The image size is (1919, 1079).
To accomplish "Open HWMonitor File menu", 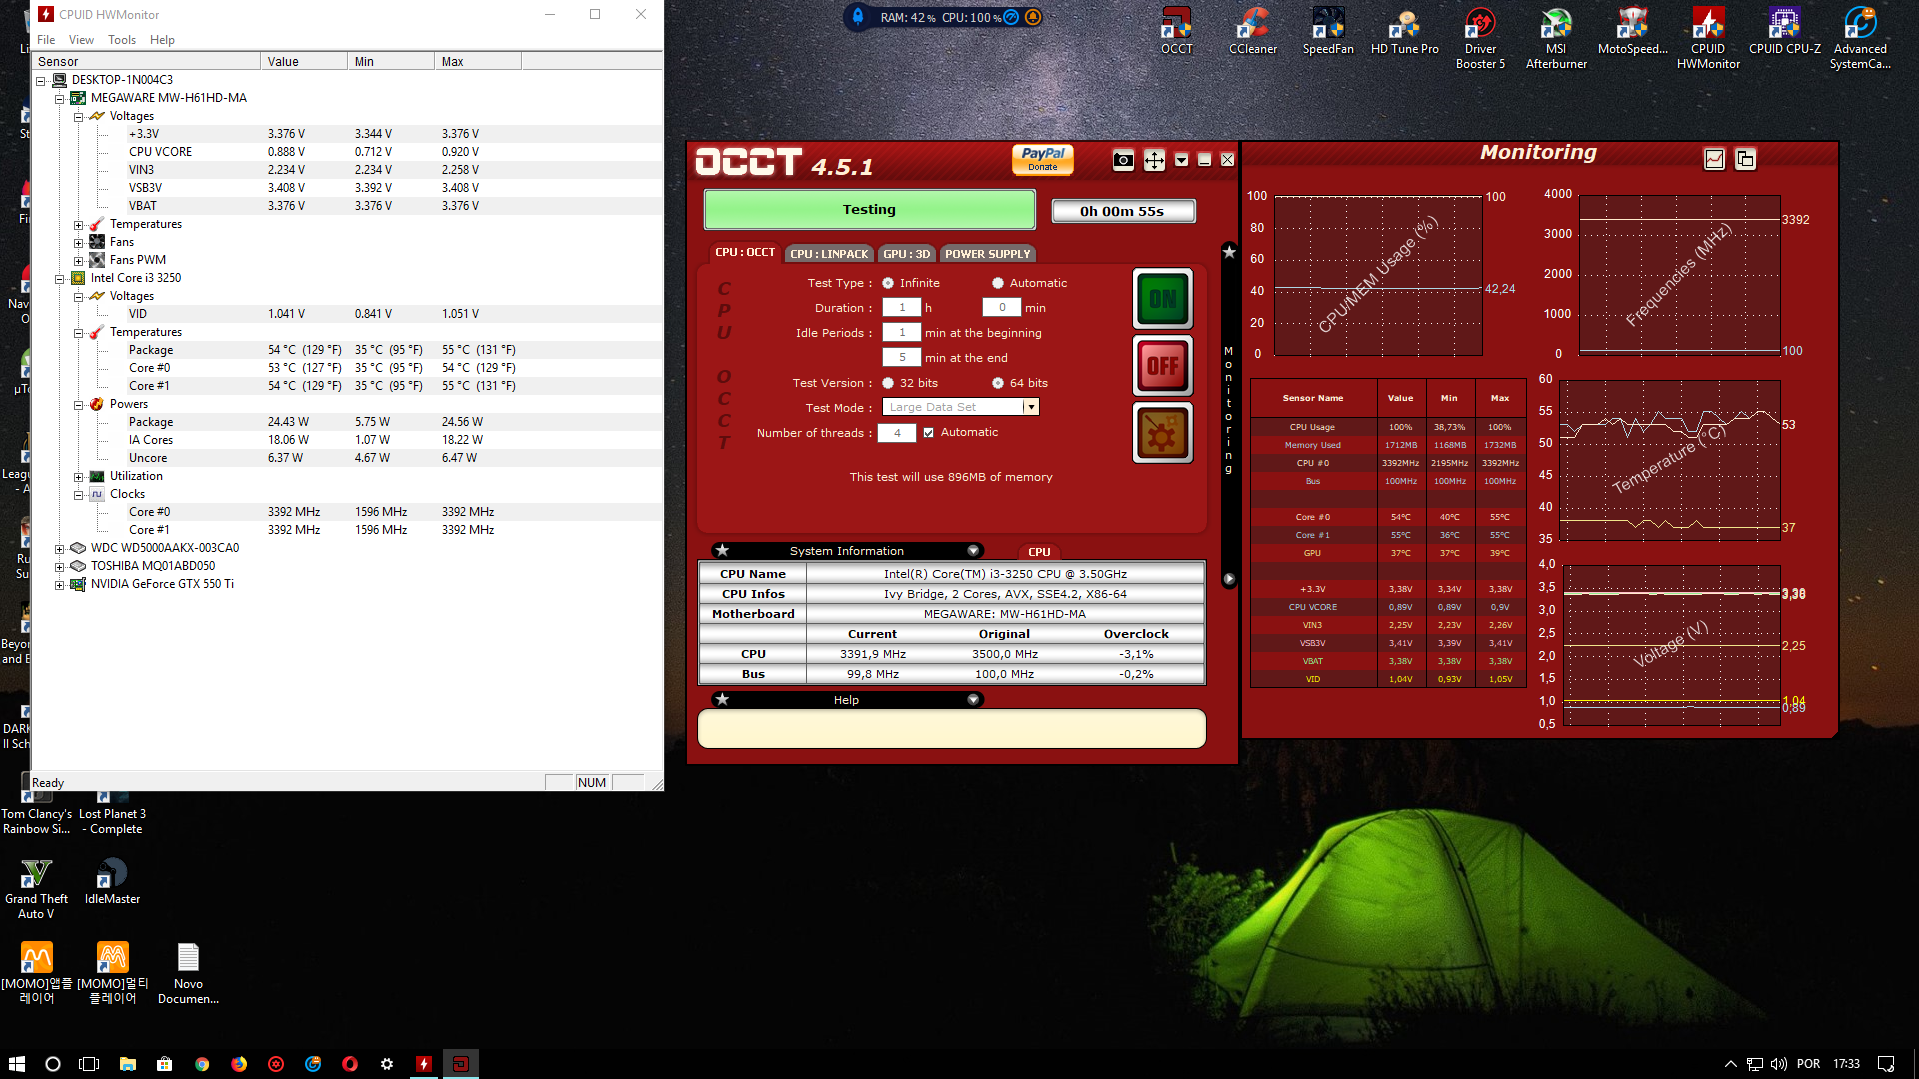I will 46,40.
